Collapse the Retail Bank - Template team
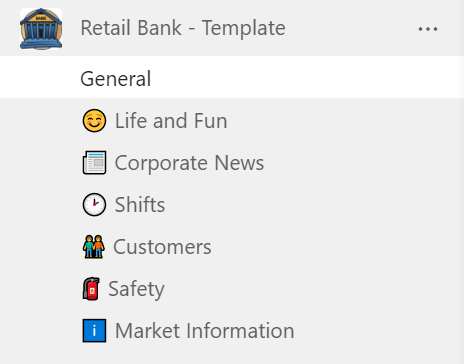The image size is (464, 364). pos(232,28)
